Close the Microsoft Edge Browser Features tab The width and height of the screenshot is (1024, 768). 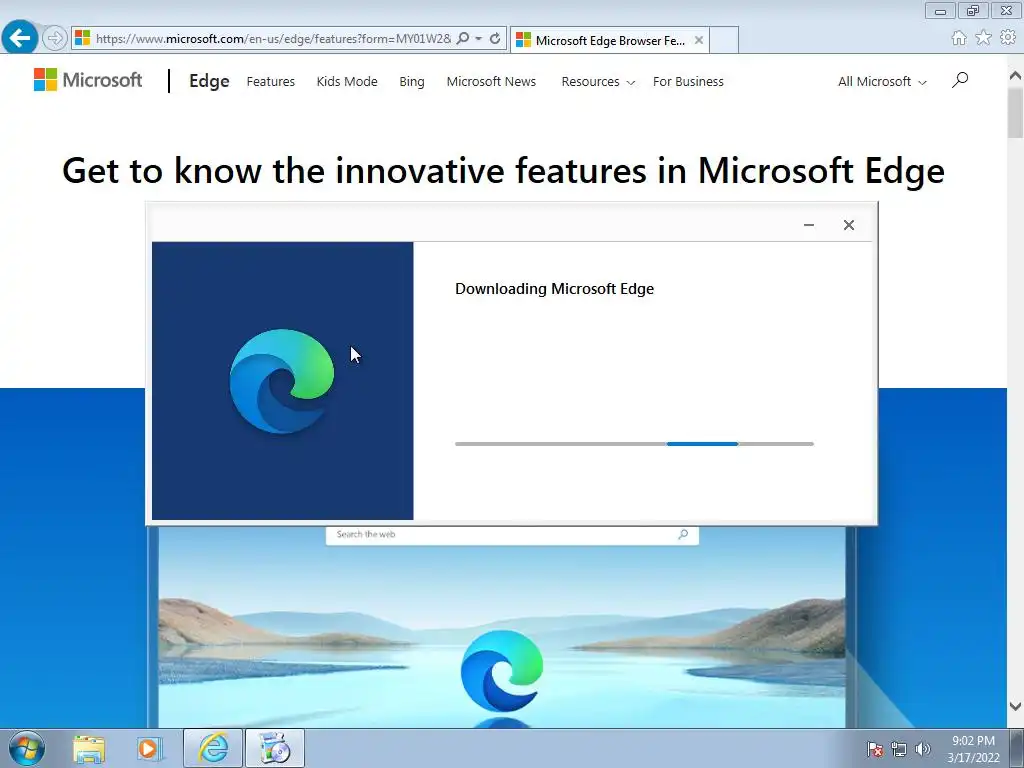coord(699,40)
